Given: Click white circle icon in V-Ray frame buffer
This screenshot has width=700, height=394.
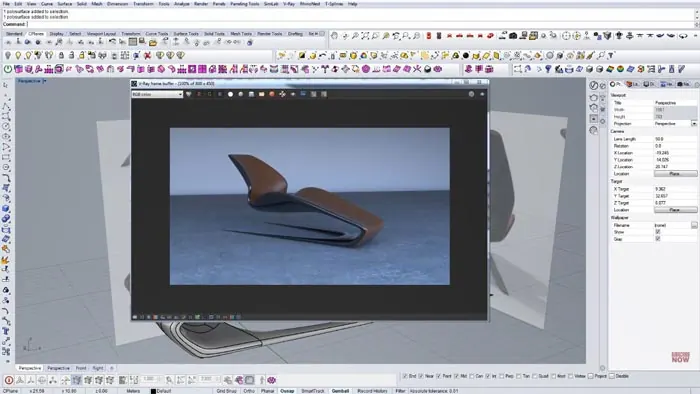Looking at the screenshot, I should coord(230,94).
